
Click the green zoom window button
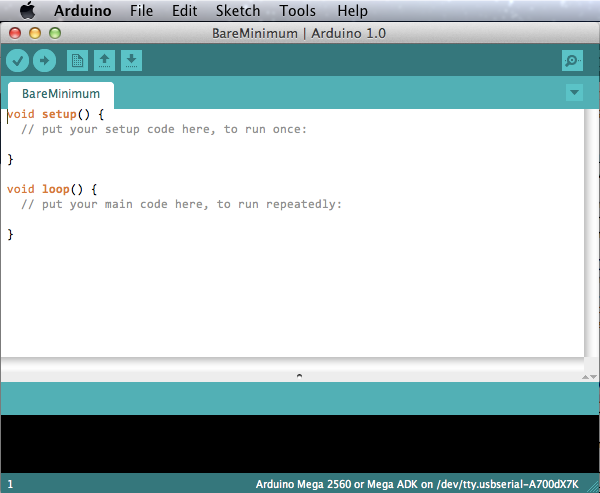[55, 33]
